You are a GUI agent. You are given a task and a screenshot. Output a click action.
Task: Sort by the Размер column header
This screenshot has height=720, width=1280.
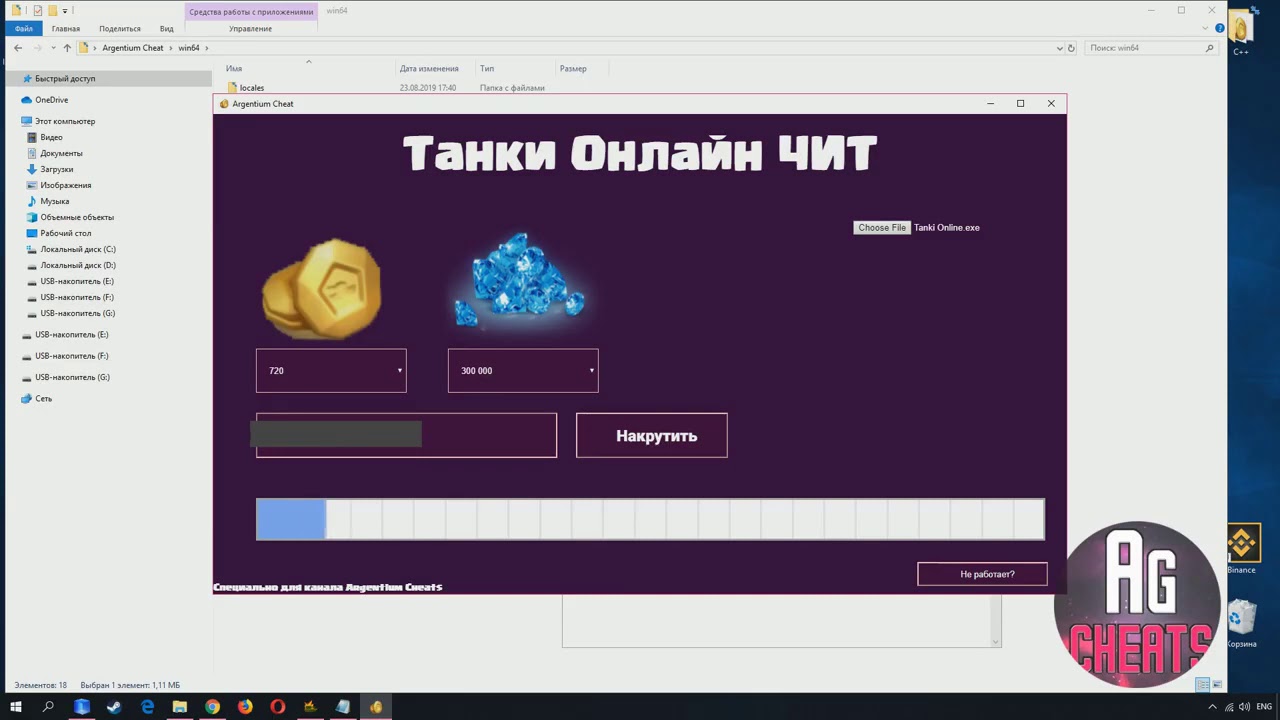pos(573,69)
